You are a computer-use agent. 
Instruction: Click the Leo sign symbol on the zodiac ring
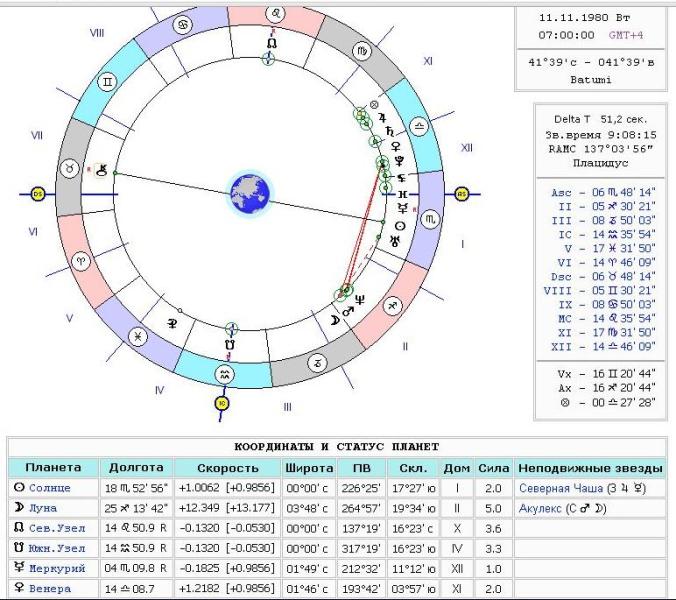275,14
